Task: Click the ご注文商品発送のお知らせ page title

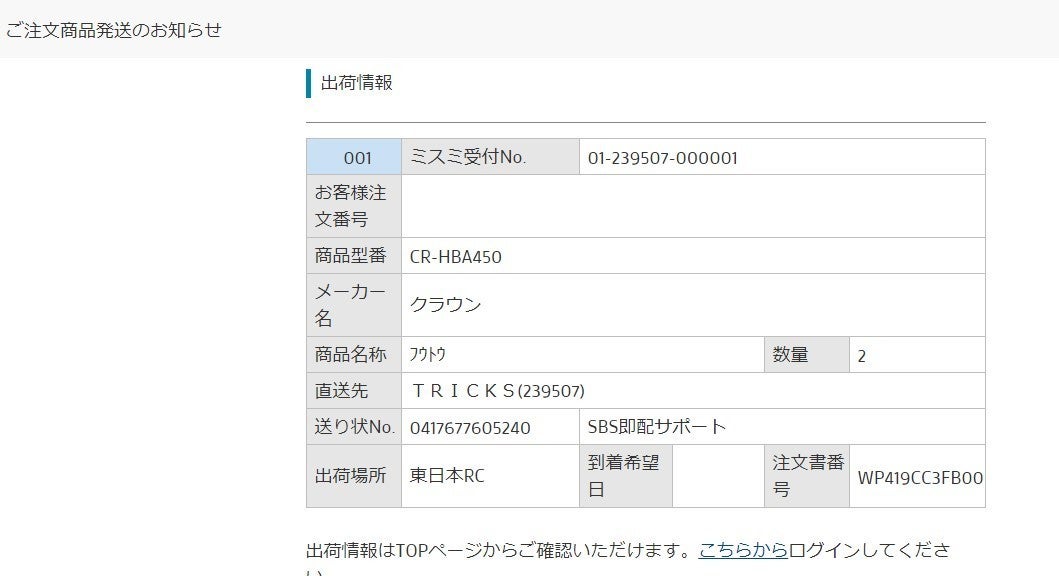Action: pyautogui.click(x=112, y=30)
